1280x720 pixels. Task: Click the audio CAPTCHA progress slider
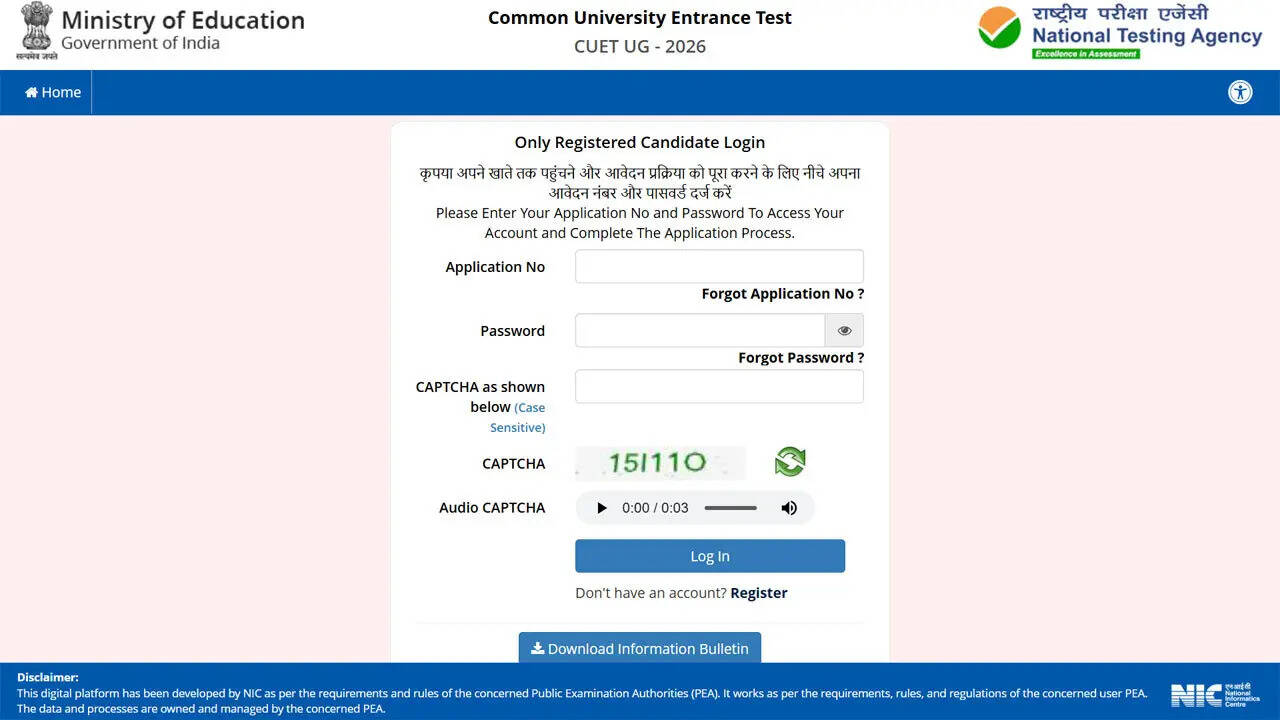(x=730, y=508)
